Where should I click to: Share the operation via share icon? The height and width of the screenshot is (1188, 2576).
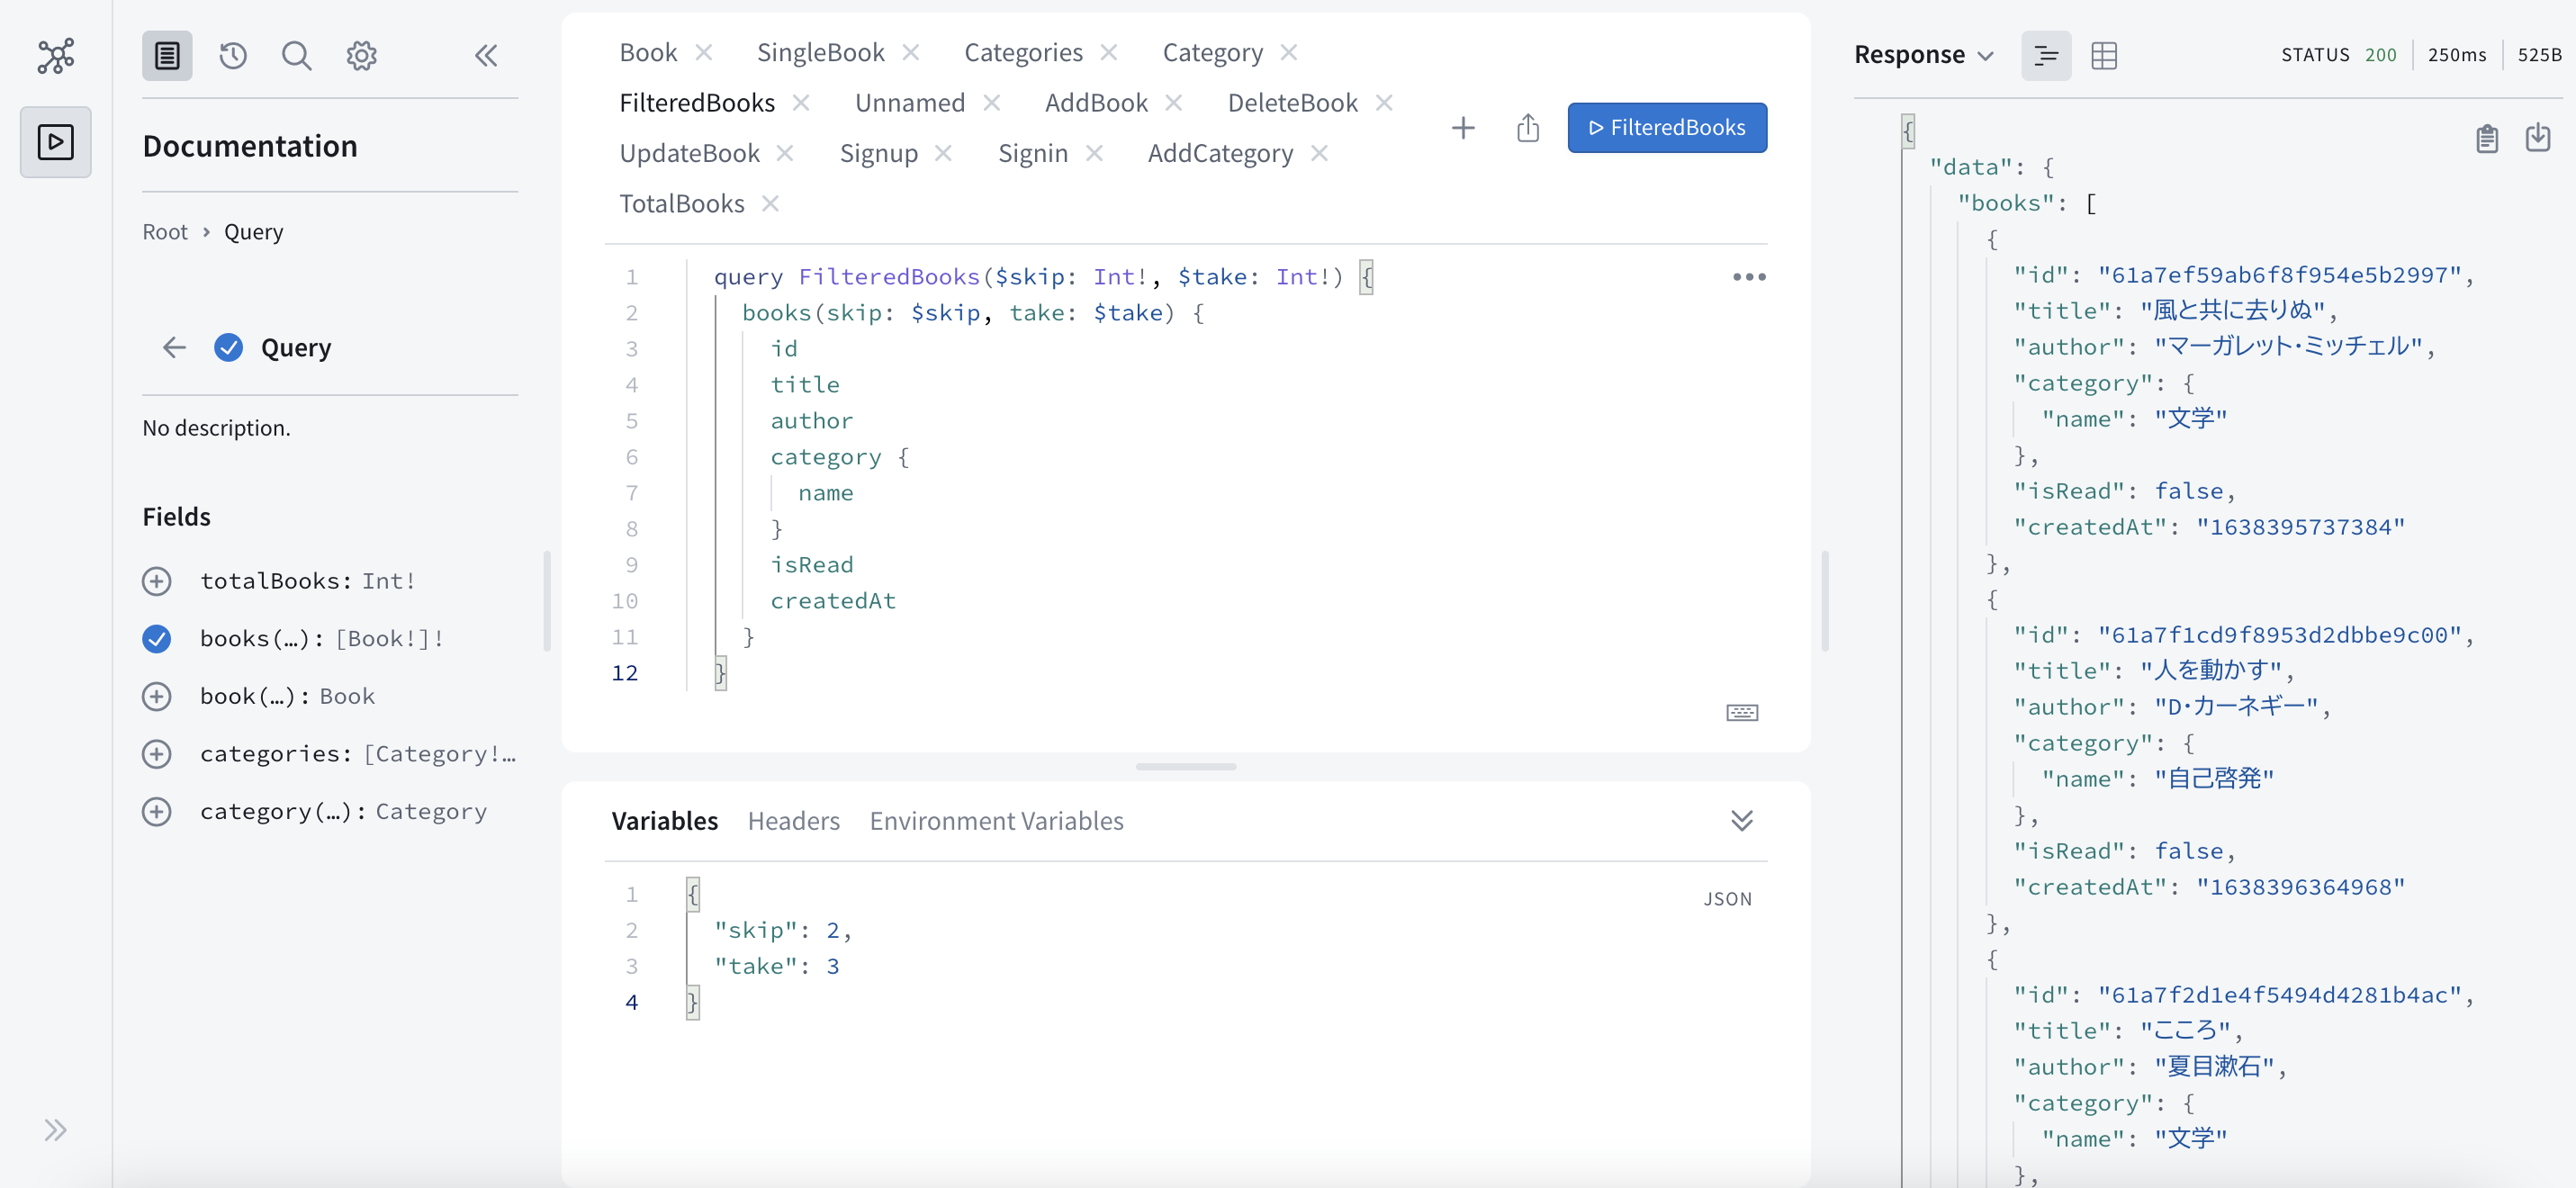tap(1527, 128)
